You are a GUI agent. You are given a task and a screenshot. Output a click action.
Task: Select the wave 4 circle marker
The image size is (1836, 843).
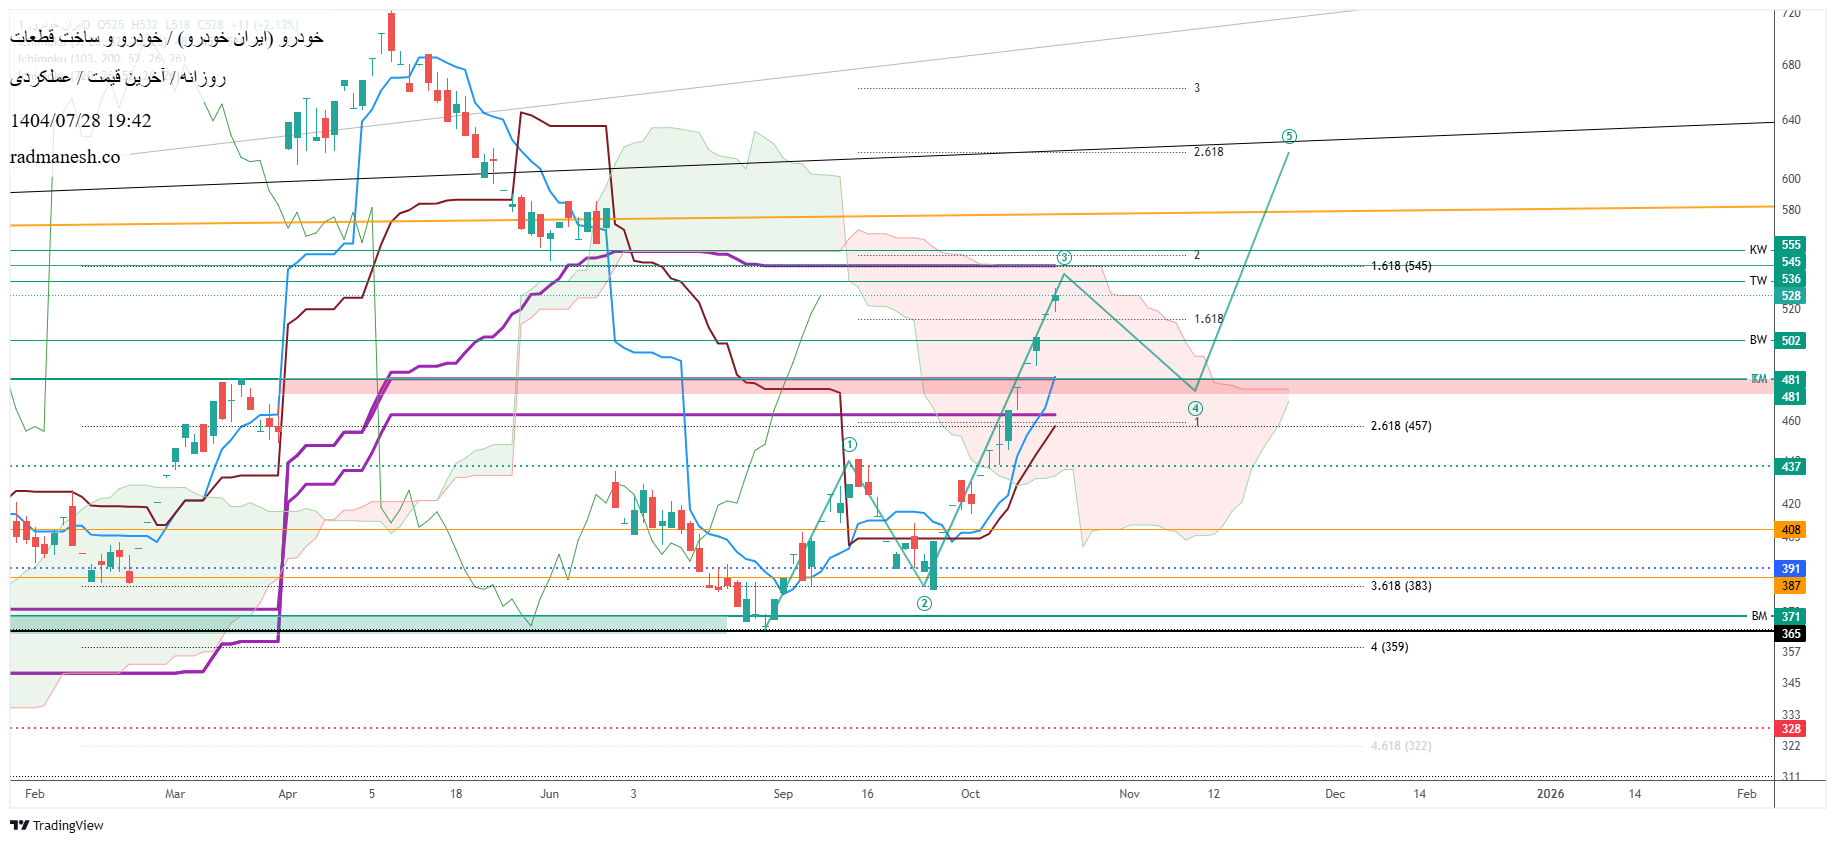click(x=1195, y=408)
